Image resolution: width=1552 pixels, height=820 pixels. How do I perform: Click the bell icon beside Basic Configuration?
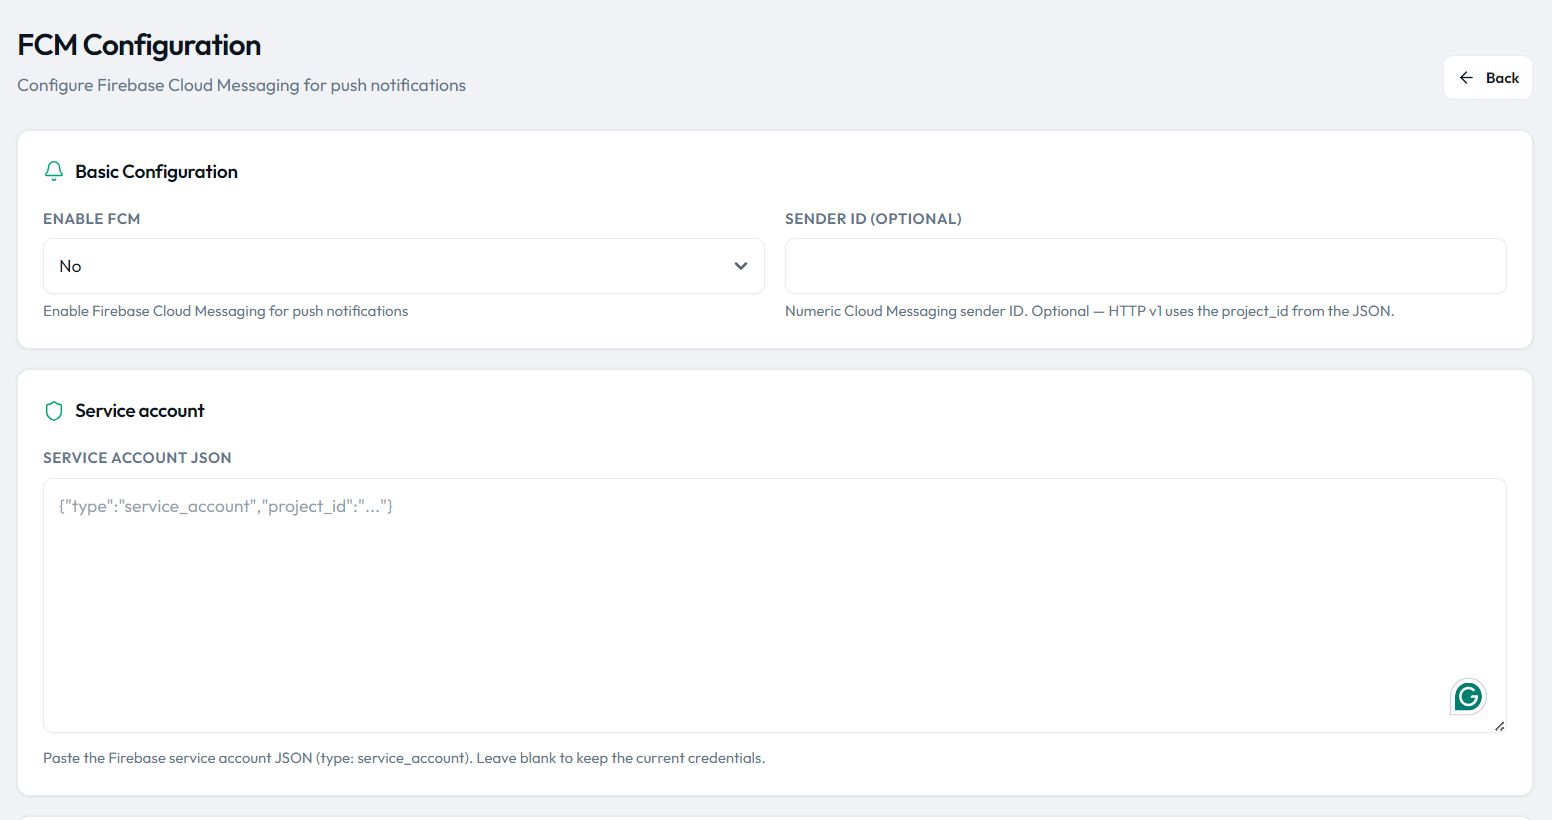coord(54,172)
